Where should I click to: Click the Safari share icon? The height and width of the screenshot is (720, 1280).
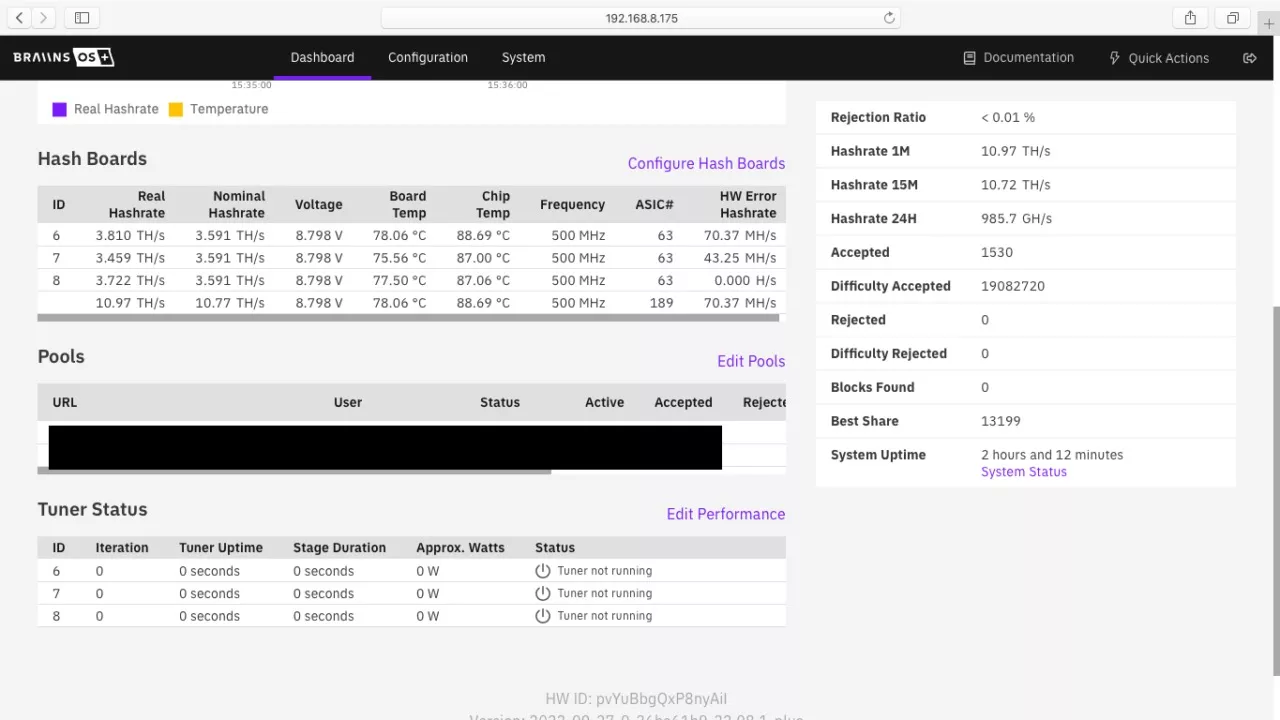click(1190, 18)
